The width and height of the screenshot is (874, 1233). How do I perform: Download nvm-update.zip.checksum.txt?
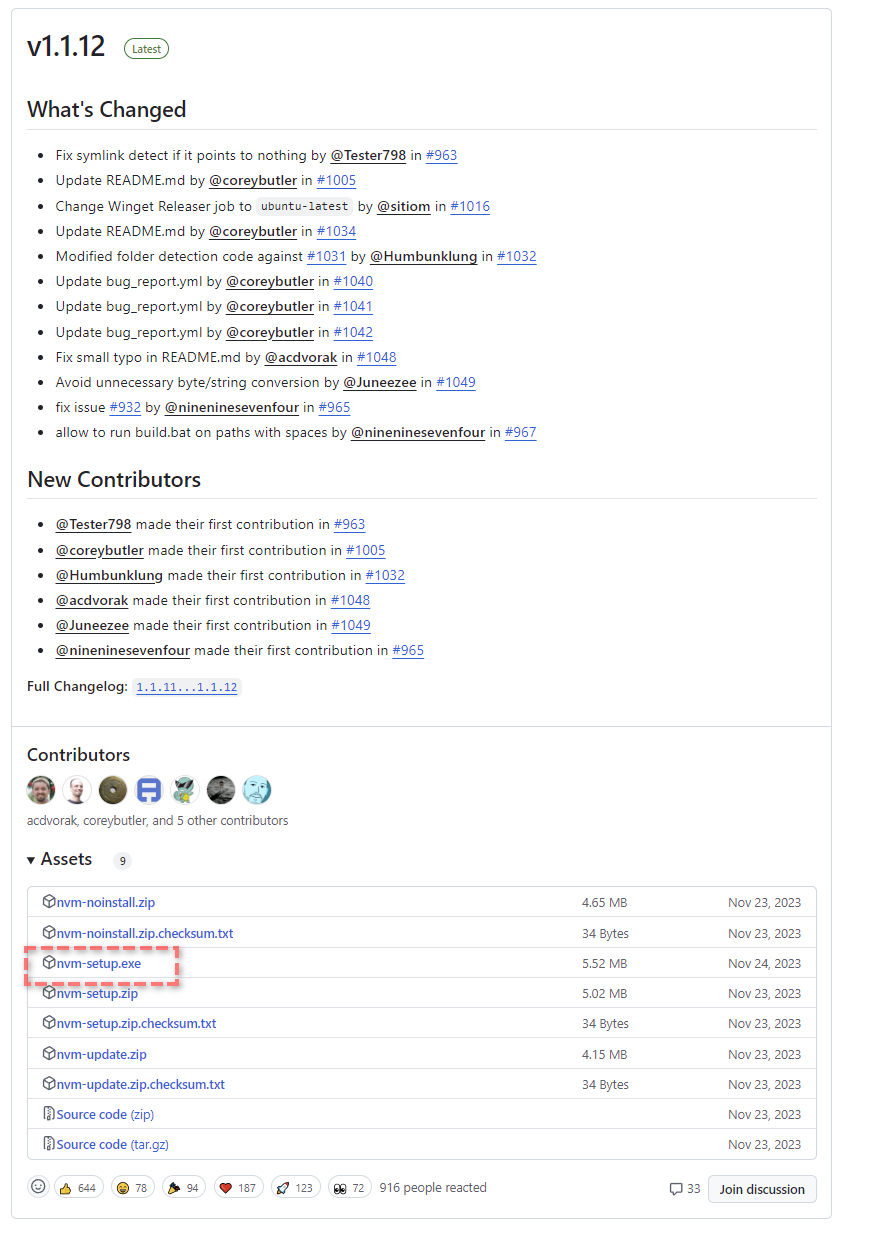[x=141, y=1084]
